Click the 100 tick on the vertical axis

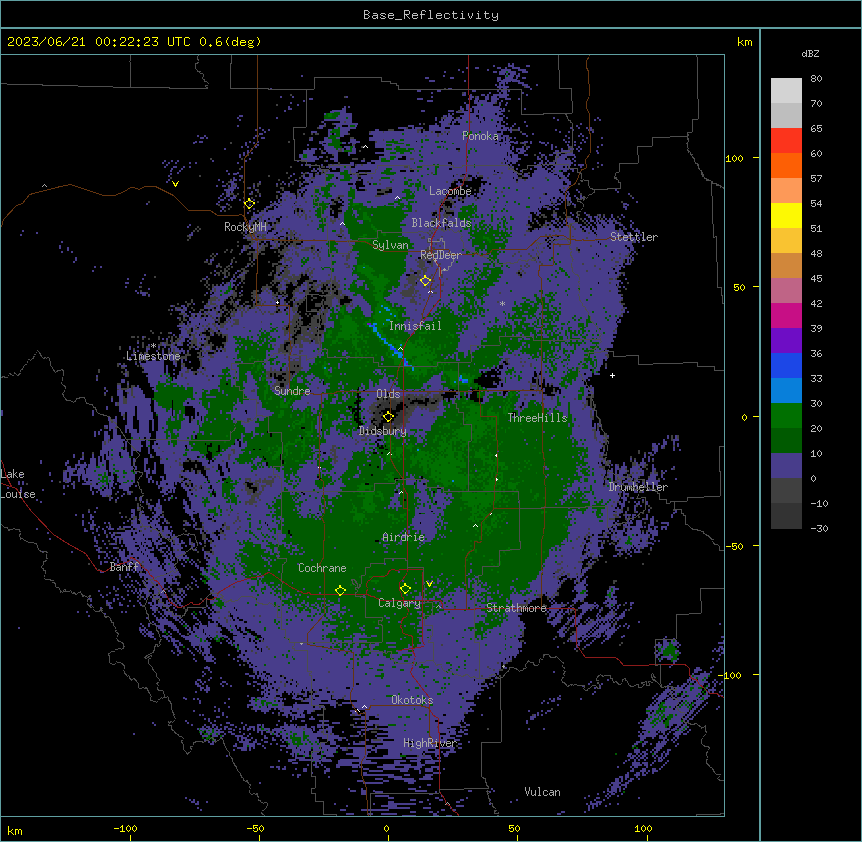coord(734,158)
